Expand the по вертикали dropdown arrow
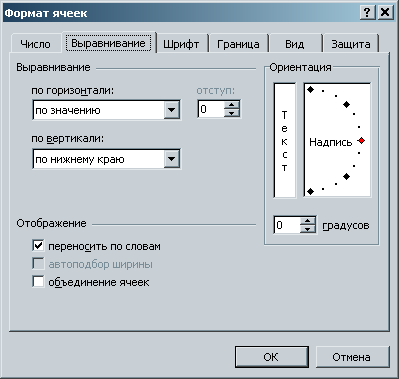This screenshot has height=379, width=399. (172, 159)
